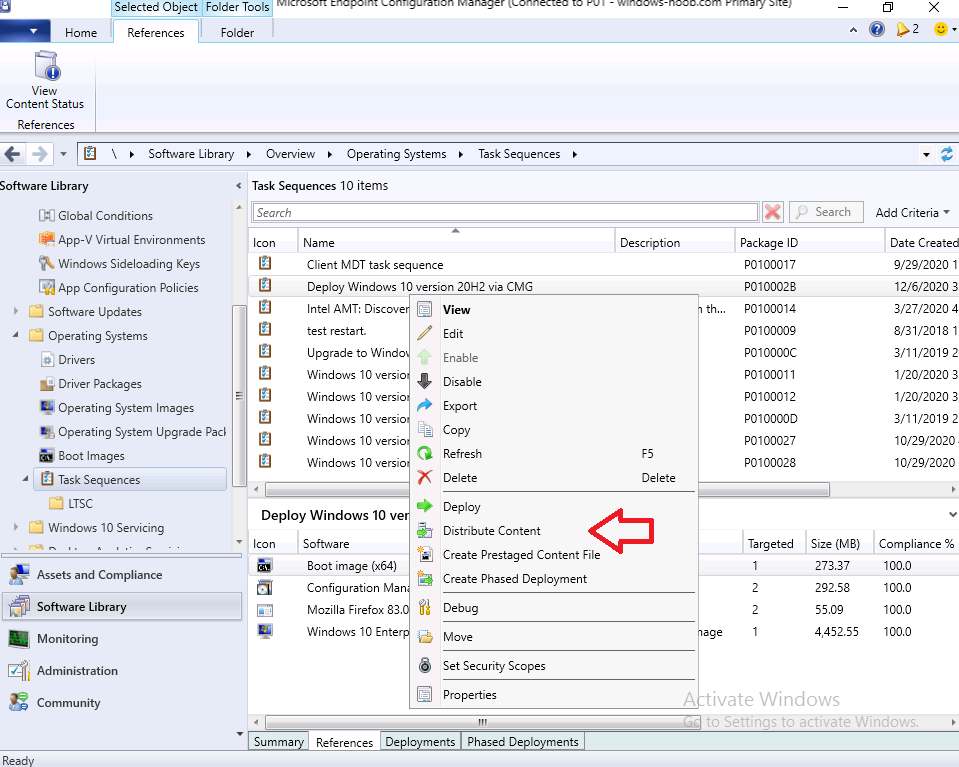
Task: Clear the search with the red X
Action: 772,212
